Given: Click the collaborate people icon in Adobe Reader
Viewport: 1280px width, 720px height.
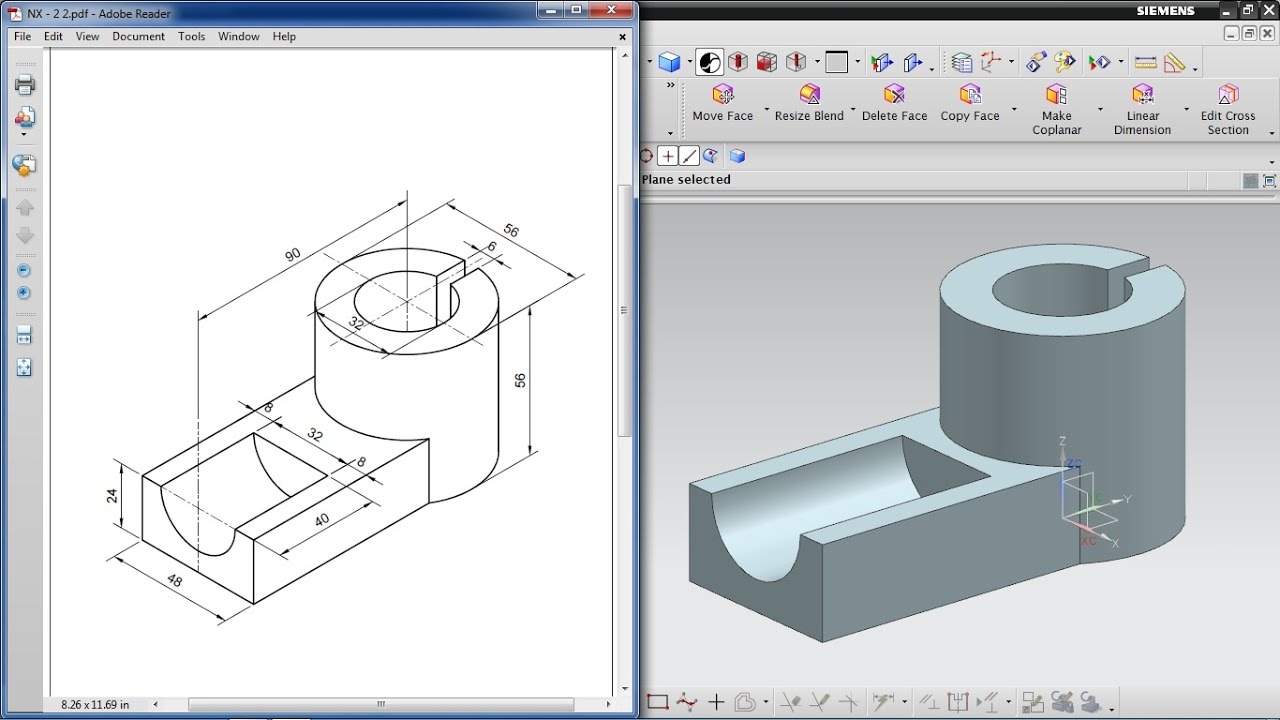Looking at the screenshot, I should tap(25, 116).
